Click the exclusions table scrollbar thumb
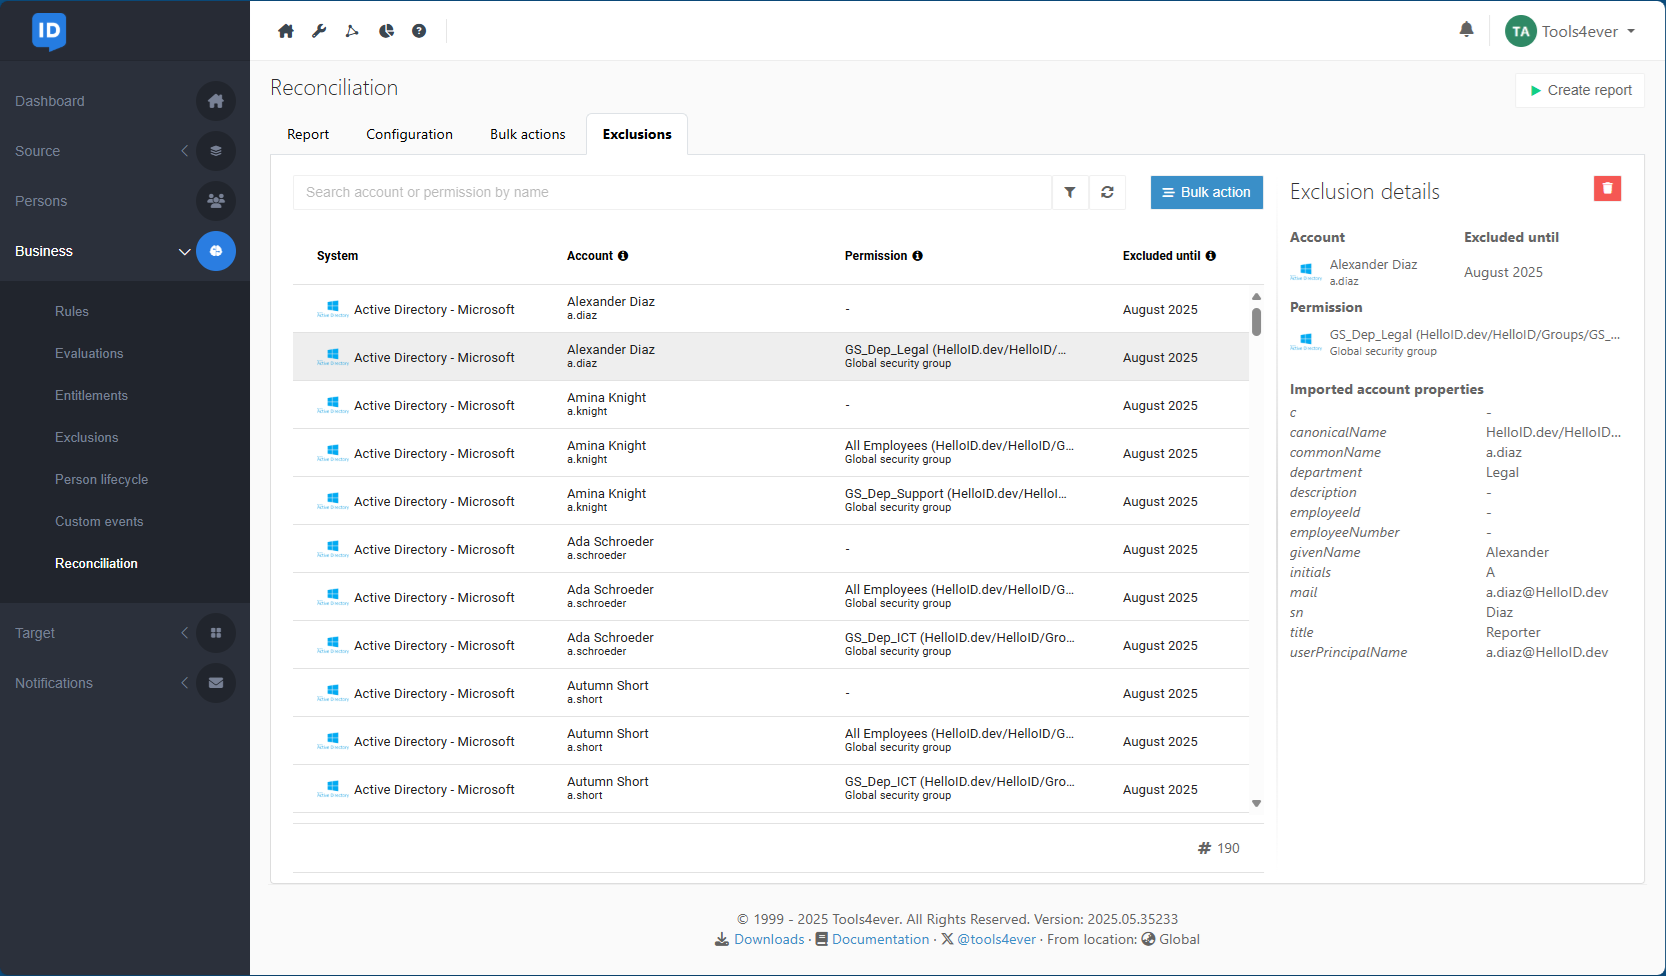Viewport: 1666px width, 976px height. point(1256,322)
